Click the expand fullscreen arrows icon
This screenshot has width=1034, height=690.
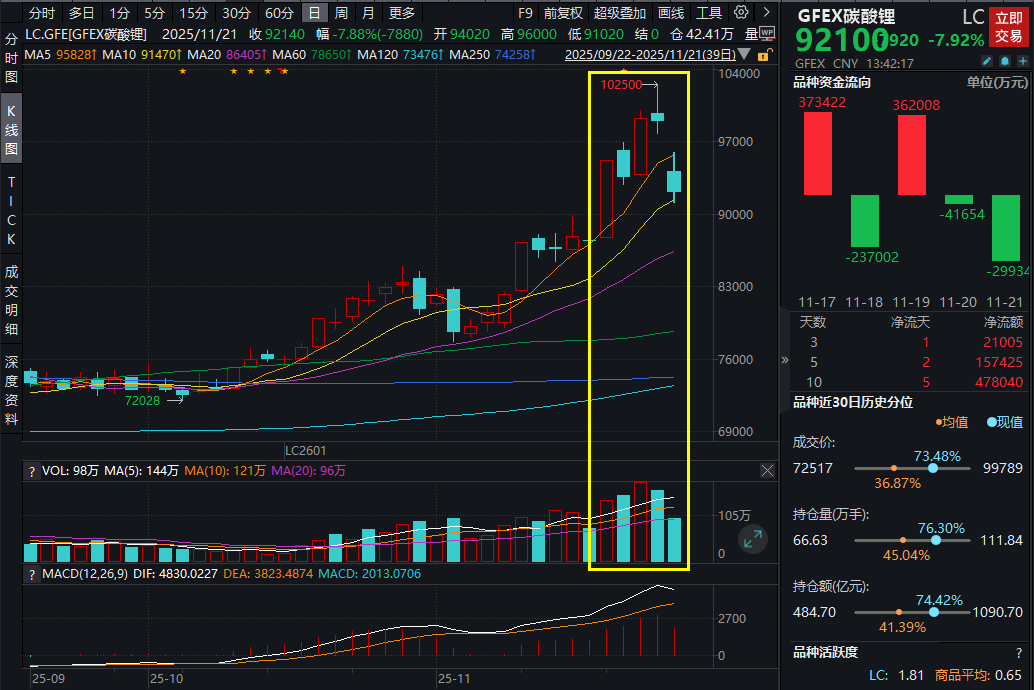pos(752,539)
